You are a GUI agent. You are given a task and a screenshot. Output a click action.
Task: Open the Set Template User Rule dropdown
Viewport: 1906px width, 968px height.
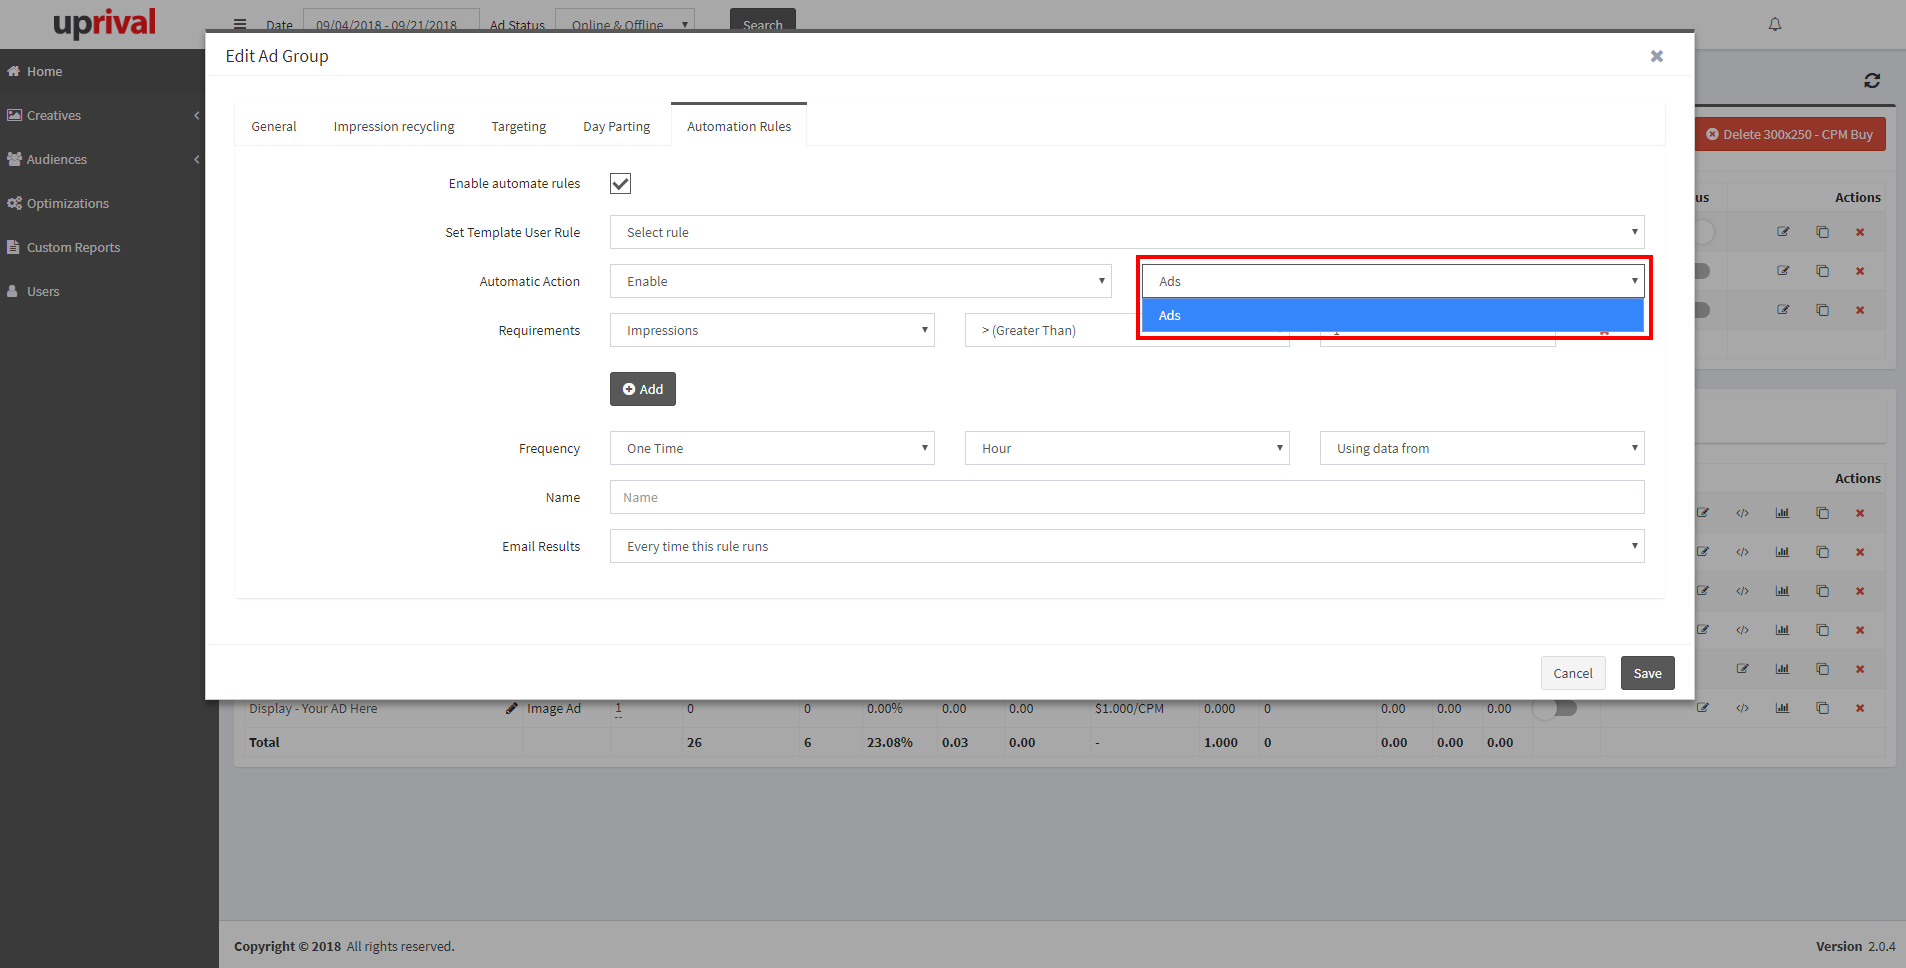[x=1127, y=232]
